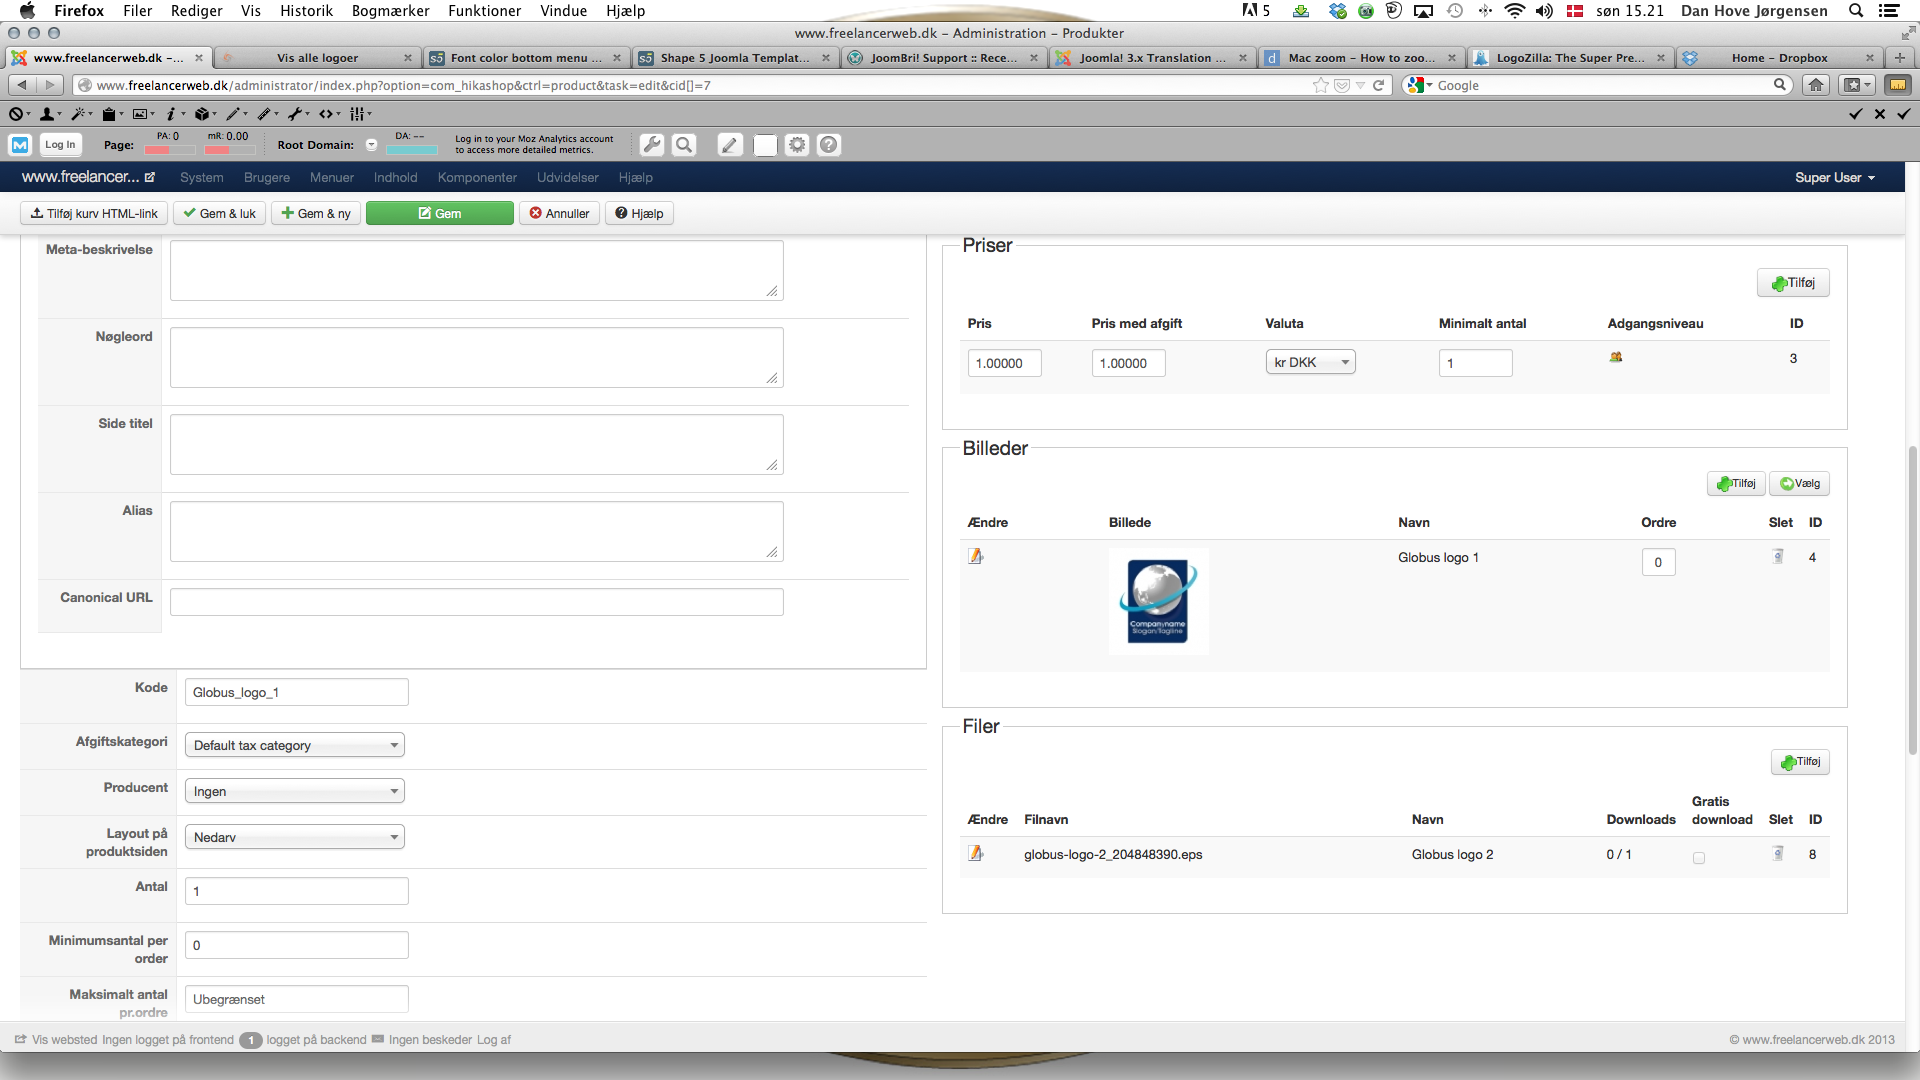Open the Producent dropdown

tap(295, 791)
